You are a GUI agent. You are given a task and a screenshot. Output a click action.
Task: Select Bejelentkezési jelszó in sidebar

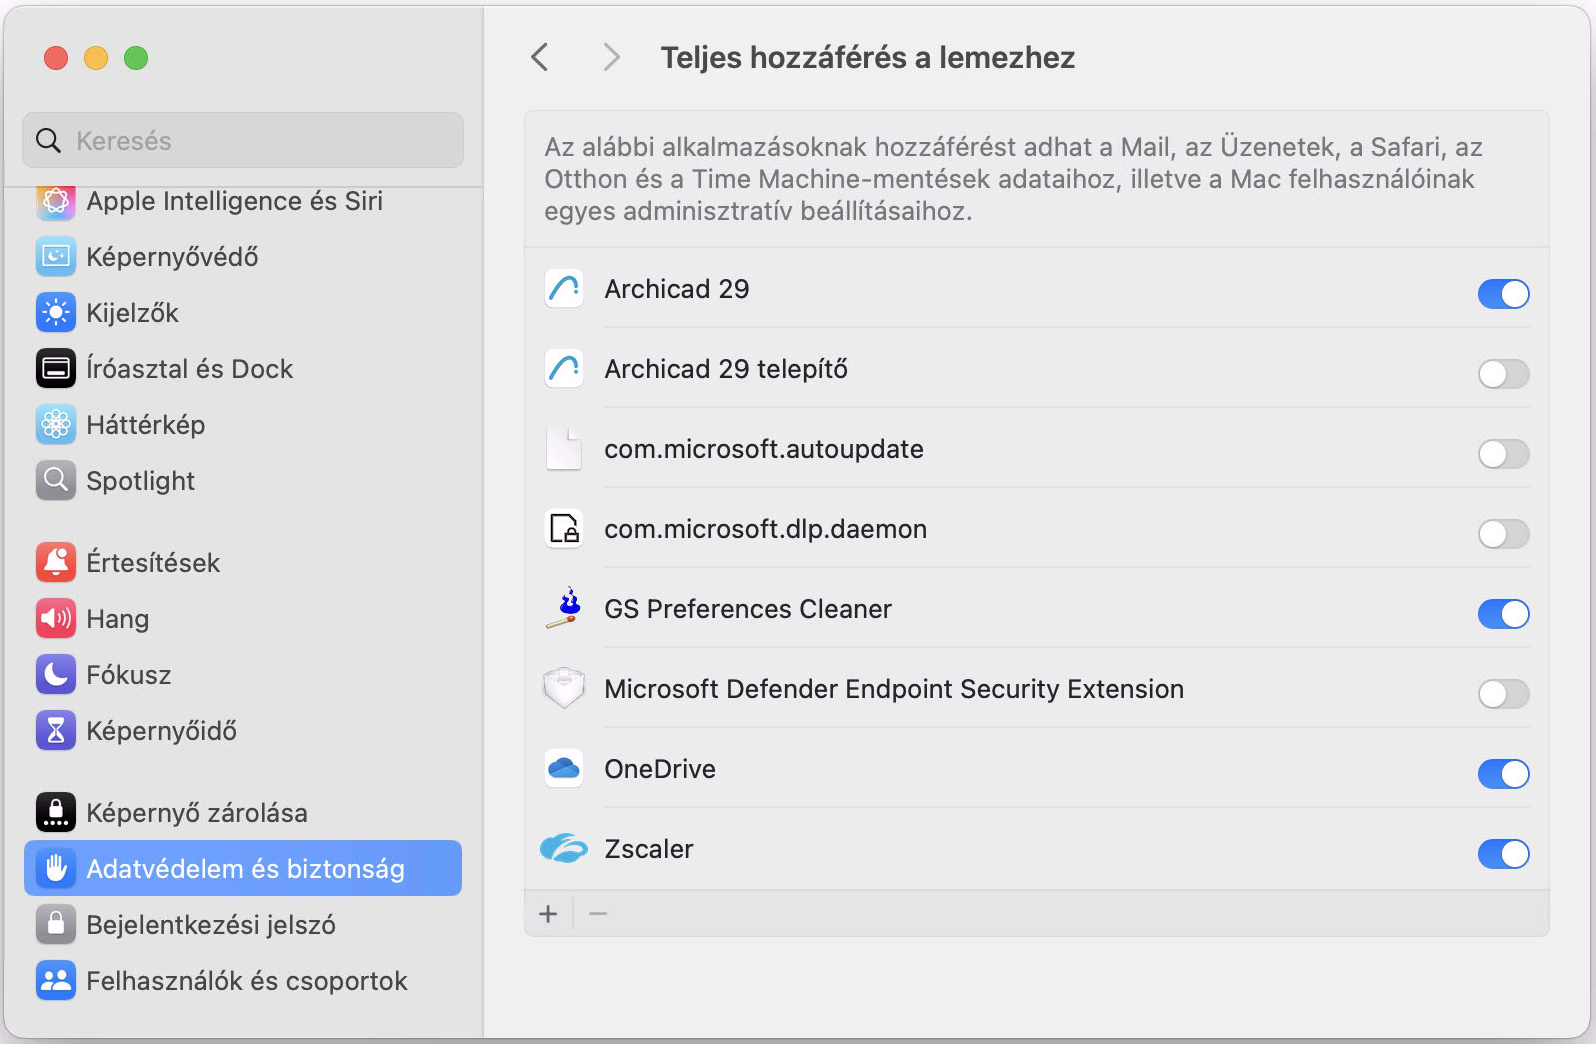[243, 925]
